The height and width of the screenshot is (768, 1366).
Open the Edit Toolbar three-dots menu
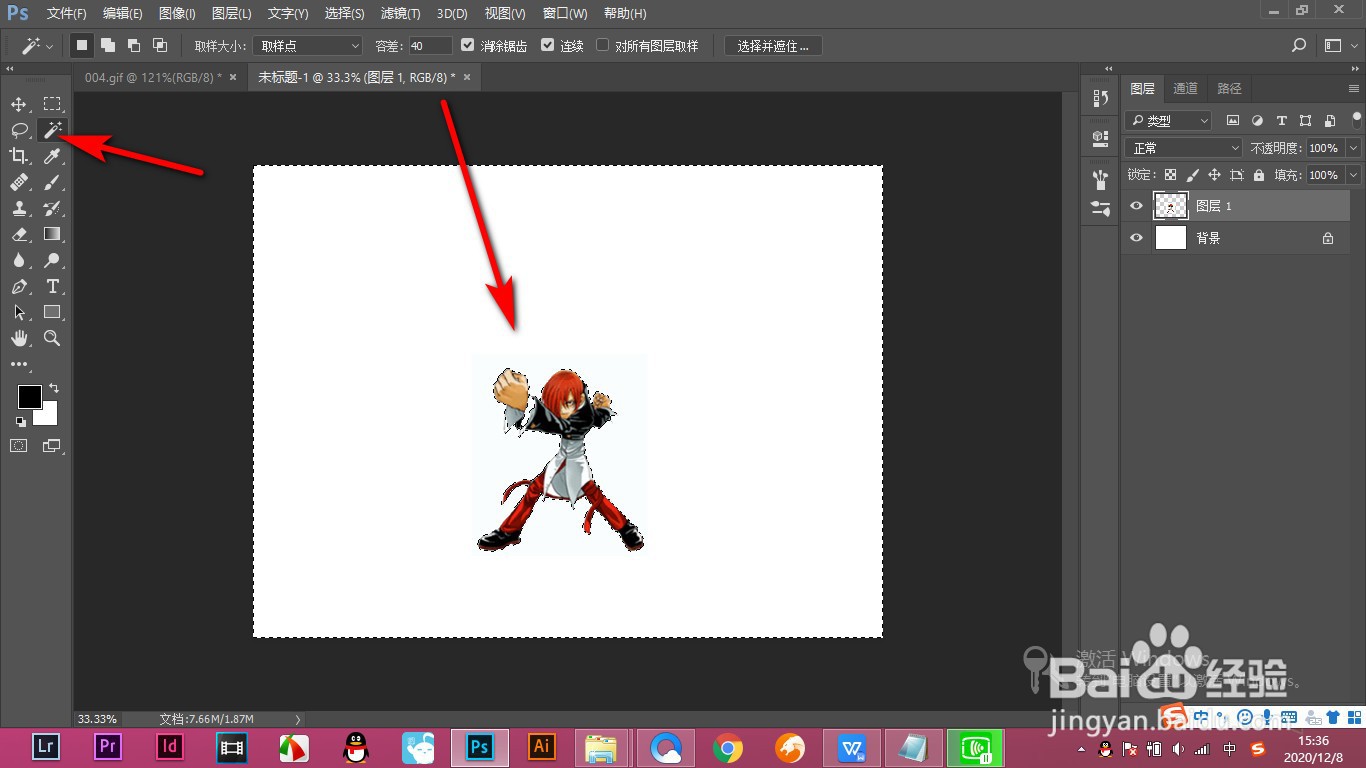point(19,364)
